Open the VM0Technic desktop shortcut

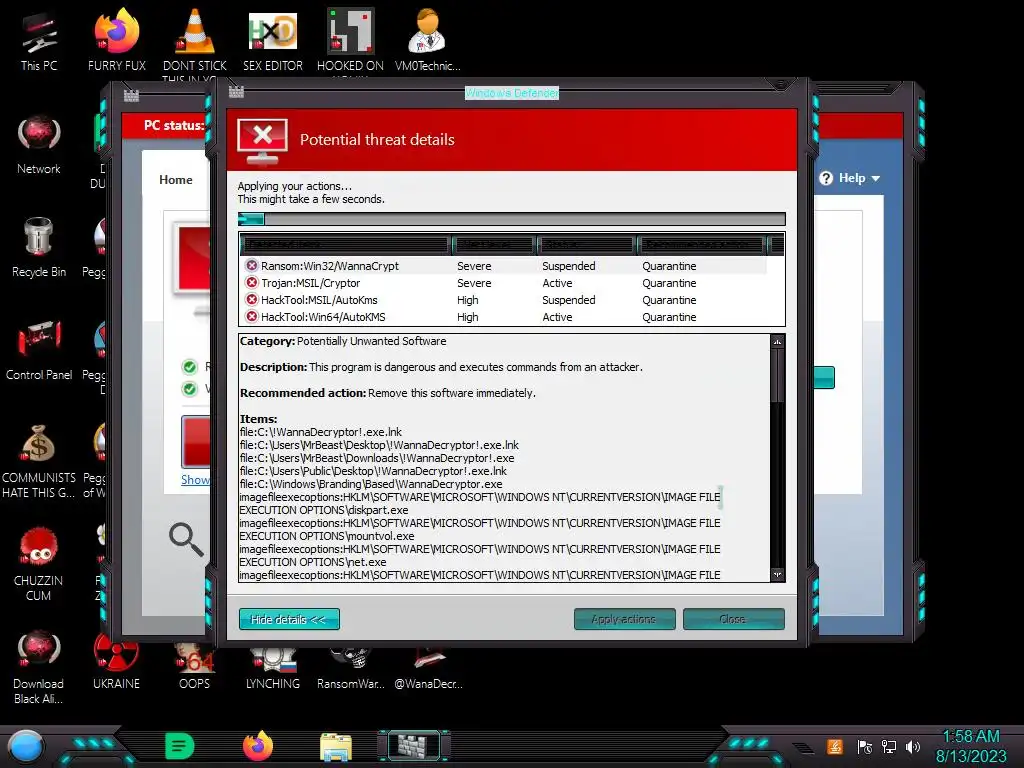click(428, 41)
